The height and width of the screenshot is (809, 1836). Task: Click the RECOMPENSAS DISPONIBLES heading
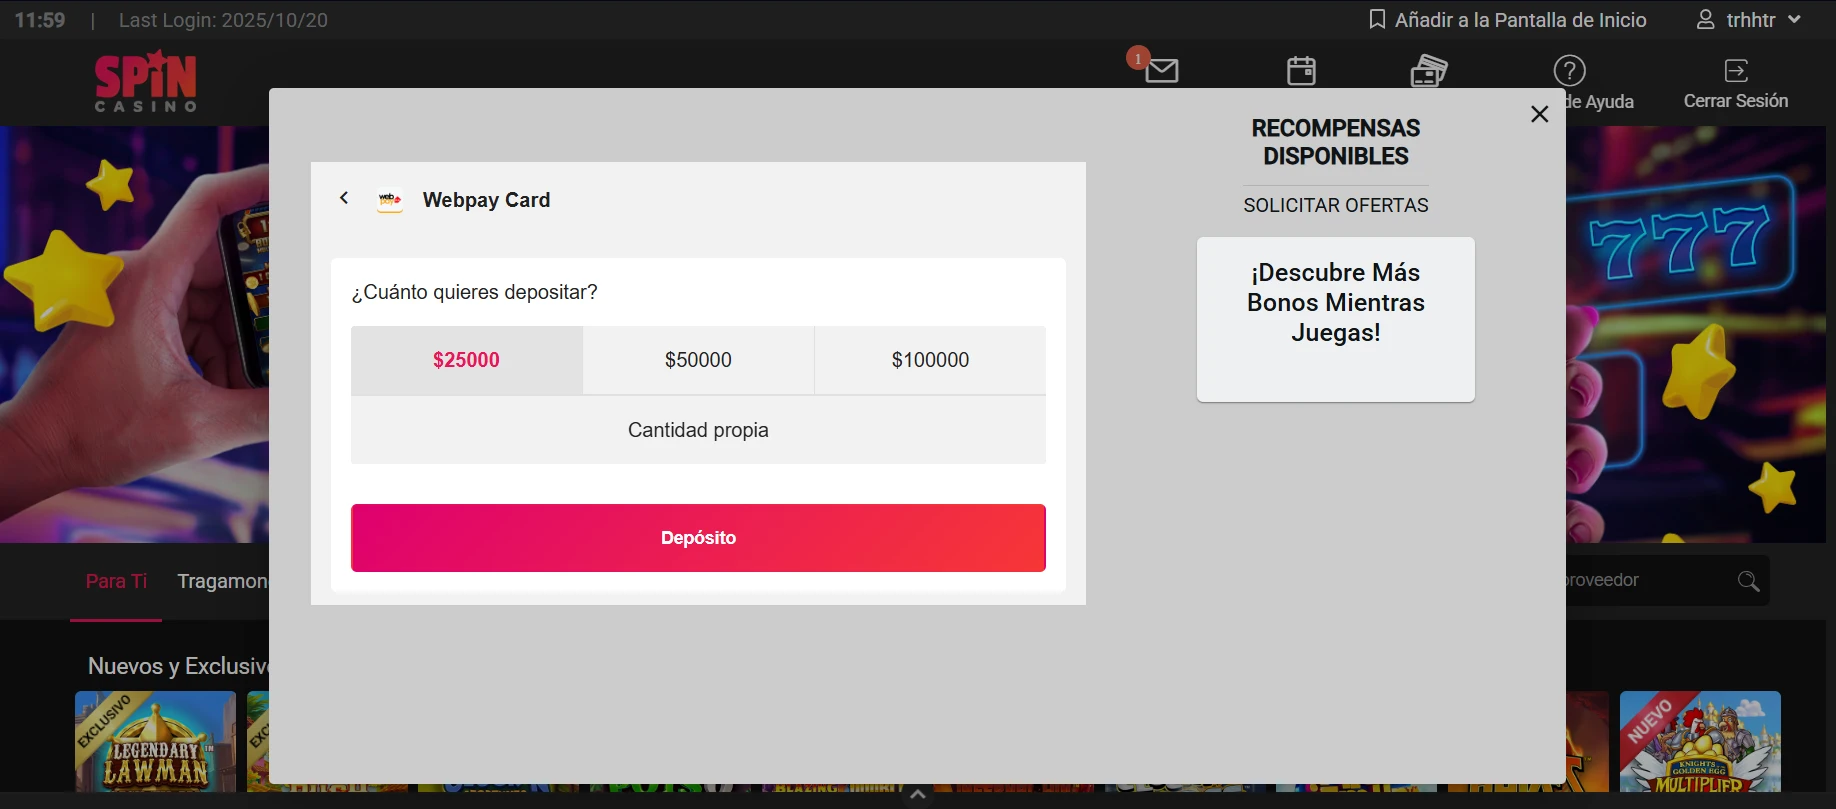pyautogui.click(x=1336, y=142)
